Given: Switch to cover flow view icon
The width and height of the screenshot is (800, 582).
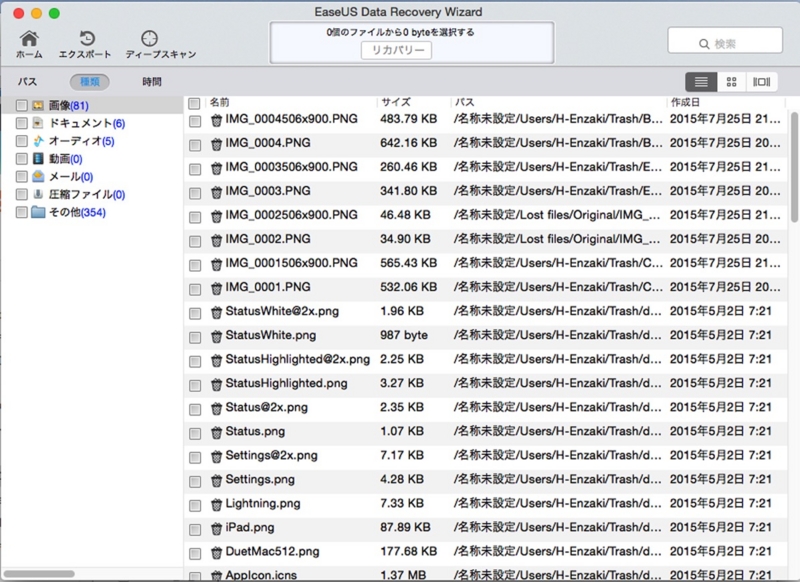Looking at the screenshot, I should 762,82.
